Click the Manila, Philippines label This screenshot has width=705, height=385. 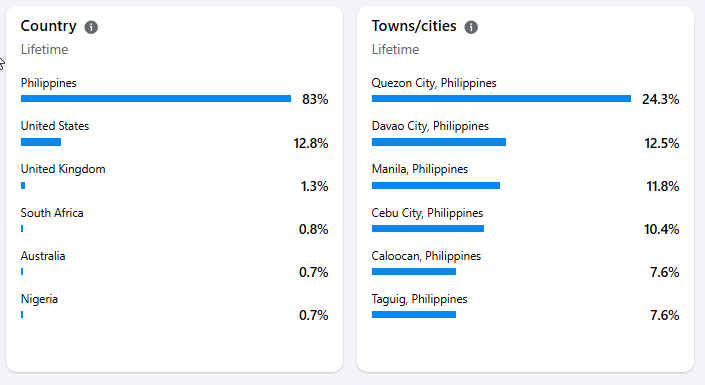[419, 169]
